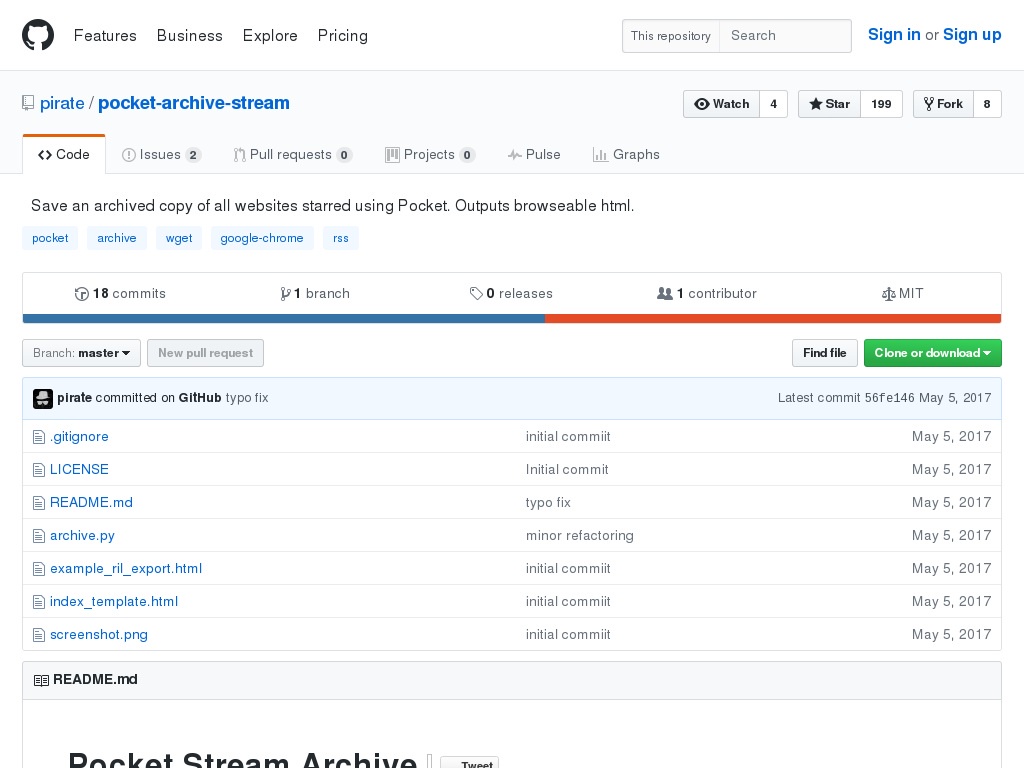Screen dimensions: 1024x768
Task: Click the LICENSE file icon
Action: pyautogui.click(x=39, y=470)
